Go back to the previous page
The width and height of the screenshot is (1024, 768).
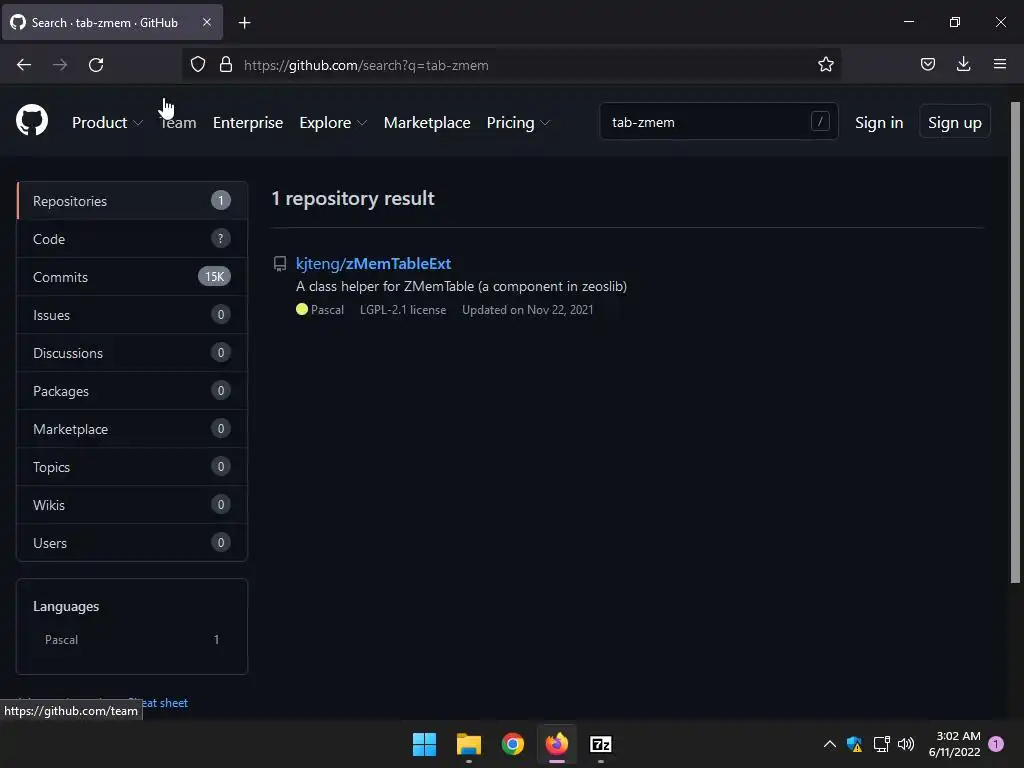(x=24, y=65)
